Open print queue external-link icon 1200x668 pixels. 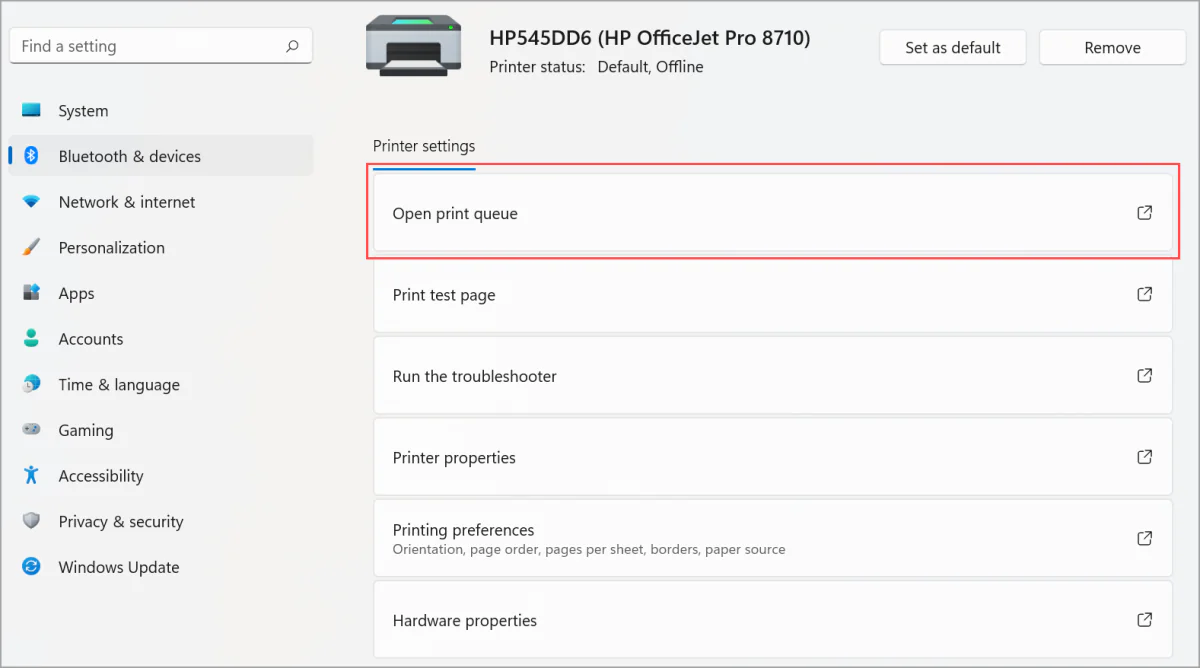[x=1144, y=212]
